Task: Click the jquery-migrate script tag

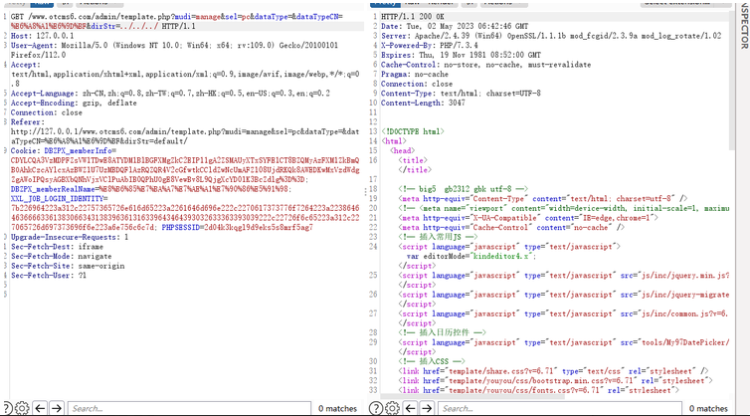Action: (x=563, y=294)
